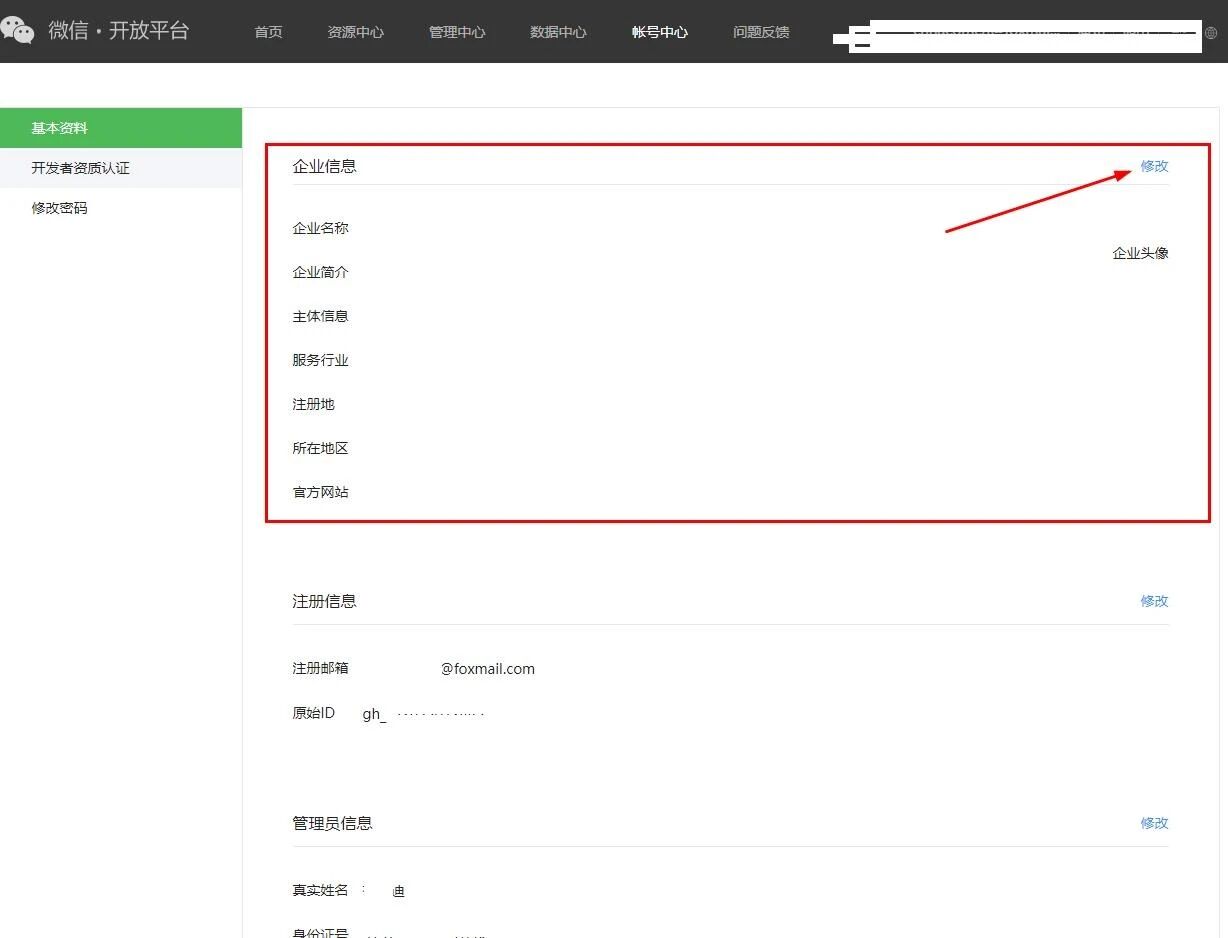
Task: Click the 注册邮箱 label
Action: coord(320,668)
